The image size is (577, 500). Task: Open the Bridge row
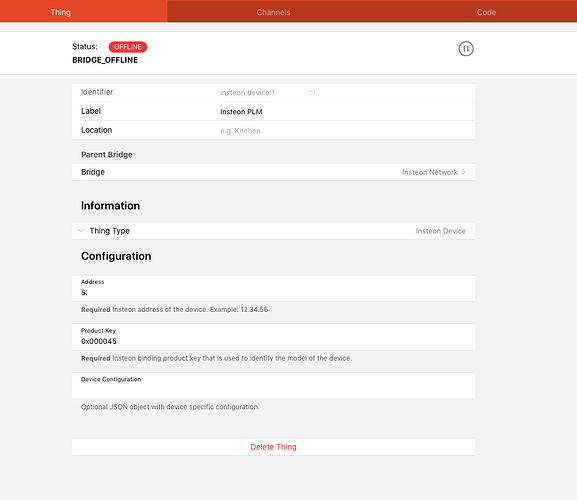pyautogui.click(x=273, y=172)
